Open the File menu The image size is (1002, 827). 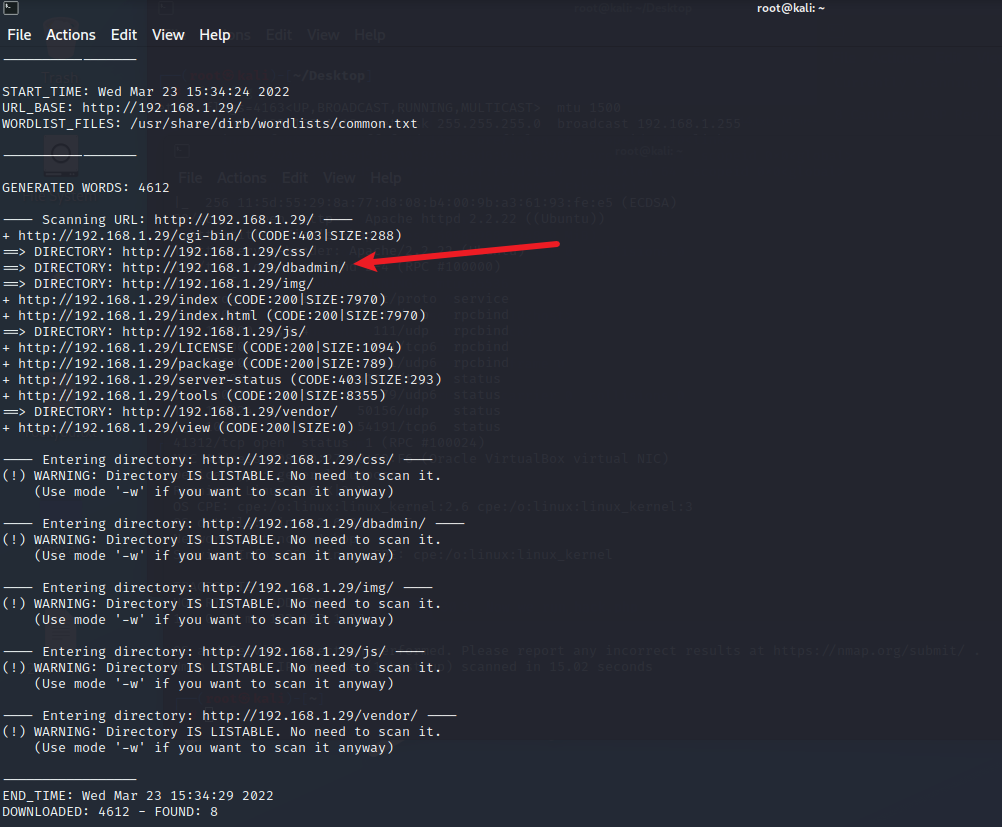(20, 35)
